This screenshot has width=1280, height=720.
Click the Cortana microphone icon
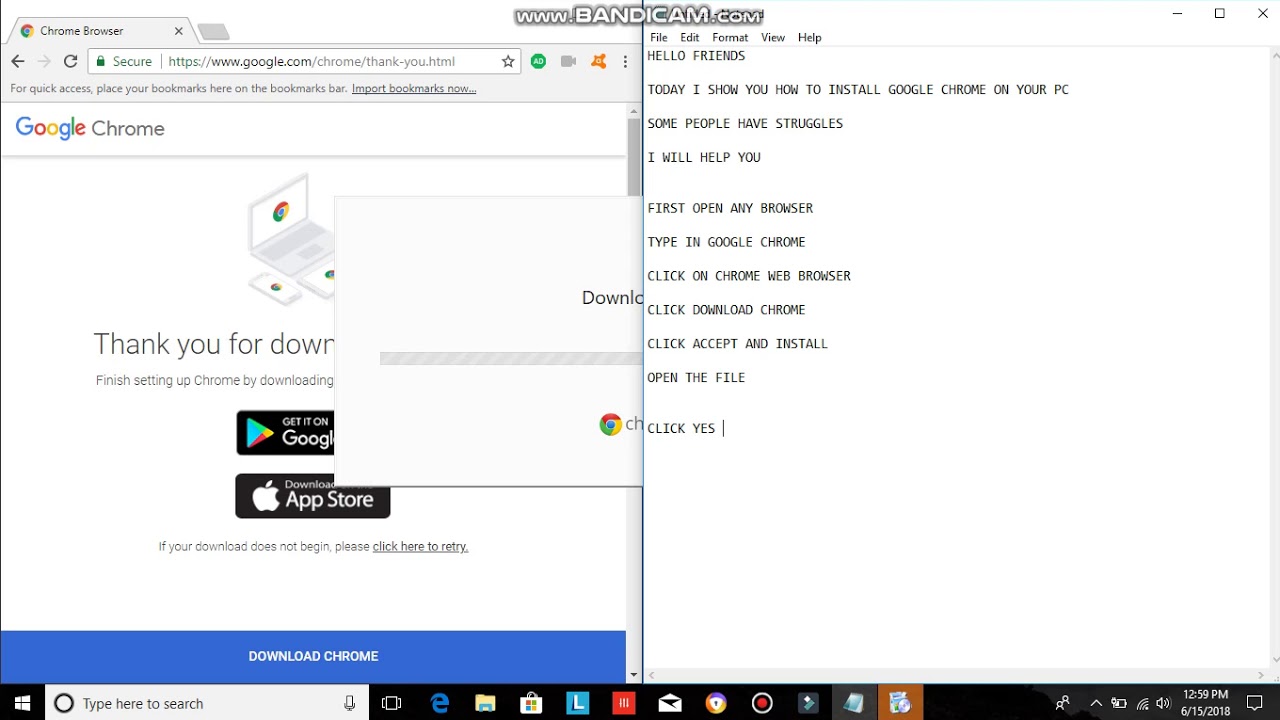(349, 703)
